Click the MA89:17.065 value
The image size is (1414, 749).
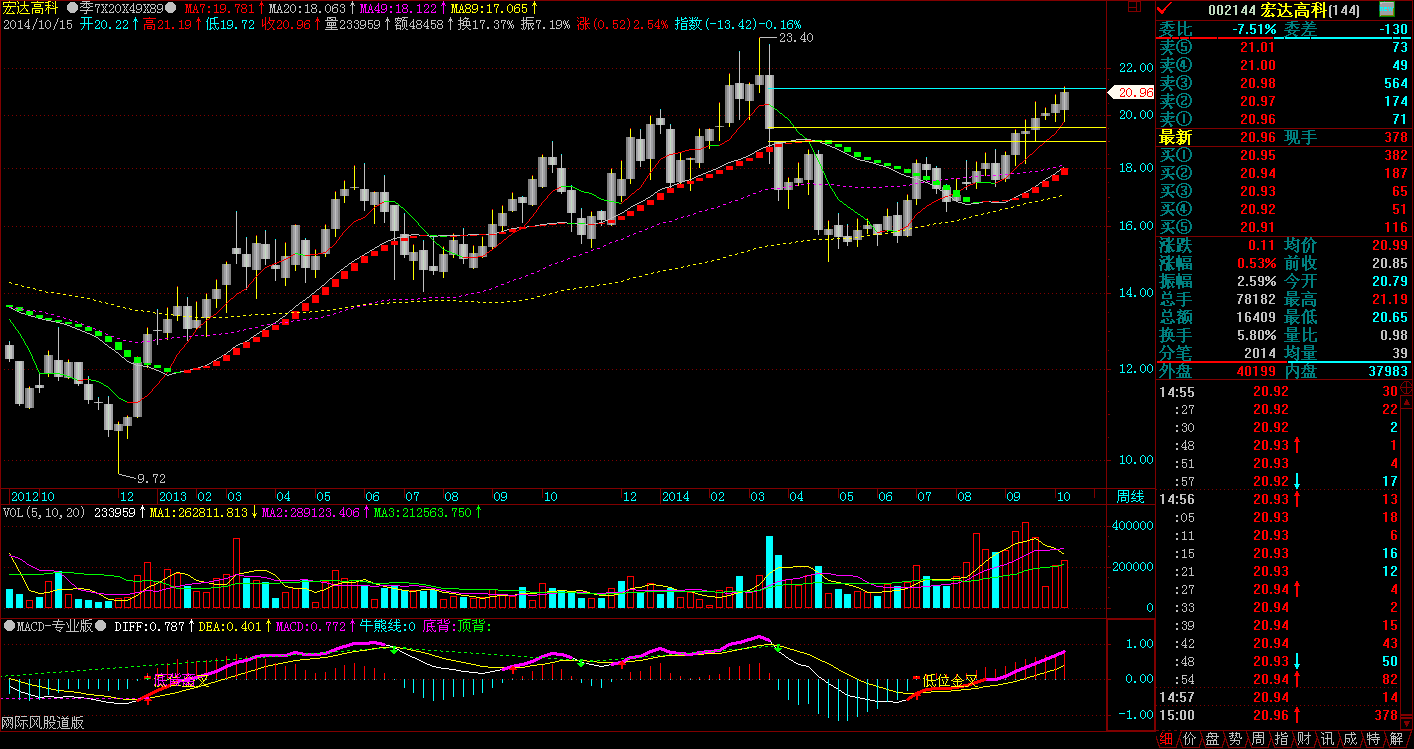[492, 7]
